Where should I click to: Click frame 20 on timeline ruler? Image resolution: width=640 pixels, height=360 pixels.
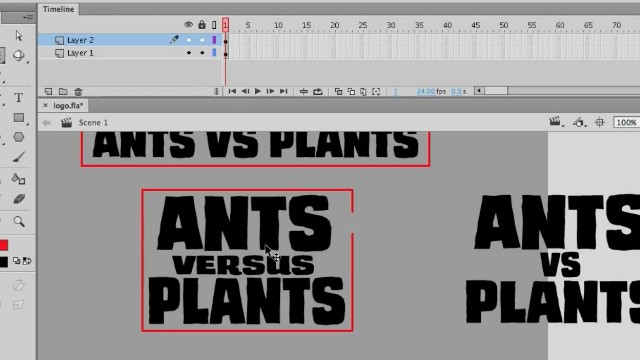(x=335, y=25)
